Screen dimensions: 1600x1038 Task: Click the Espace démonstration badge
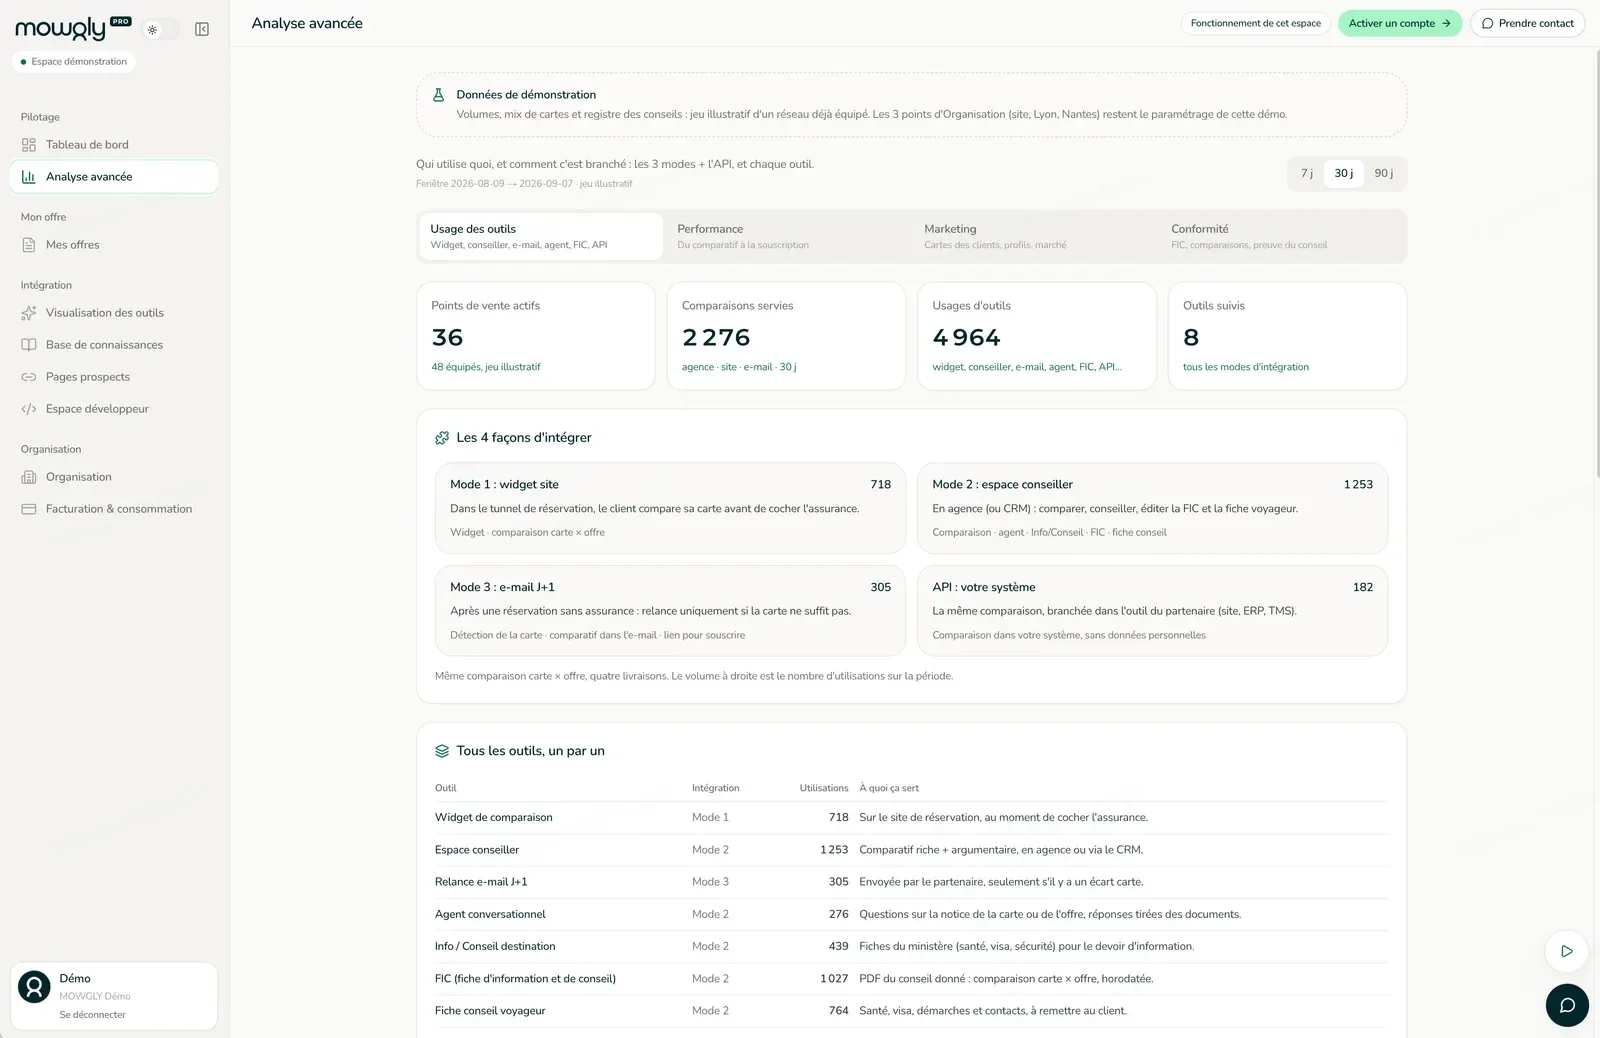[74, 62]
